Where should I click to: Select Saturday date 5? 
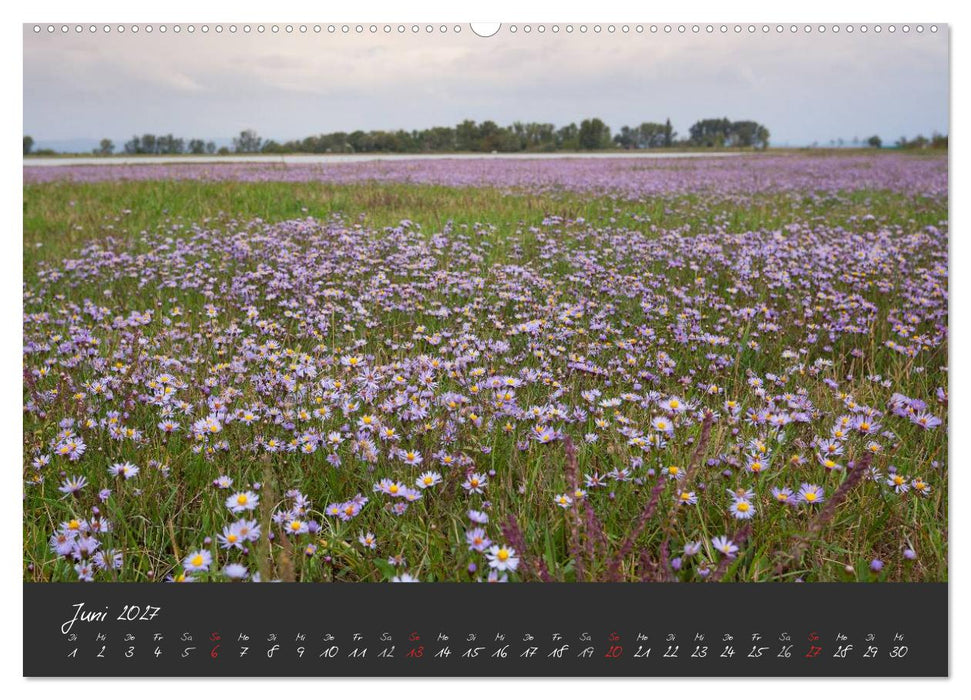(x=186, y=652)
